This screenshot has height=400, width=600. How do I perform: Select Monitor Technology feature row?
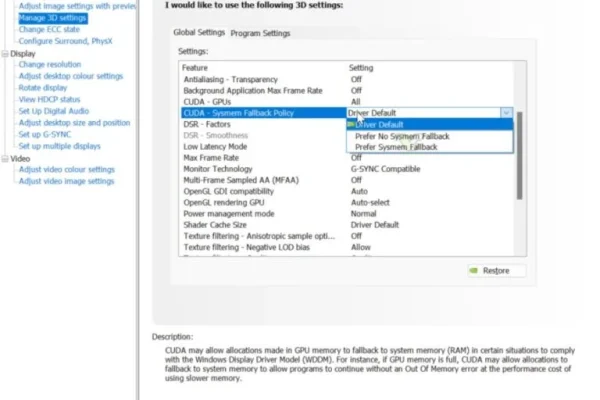tap(347, 169)
